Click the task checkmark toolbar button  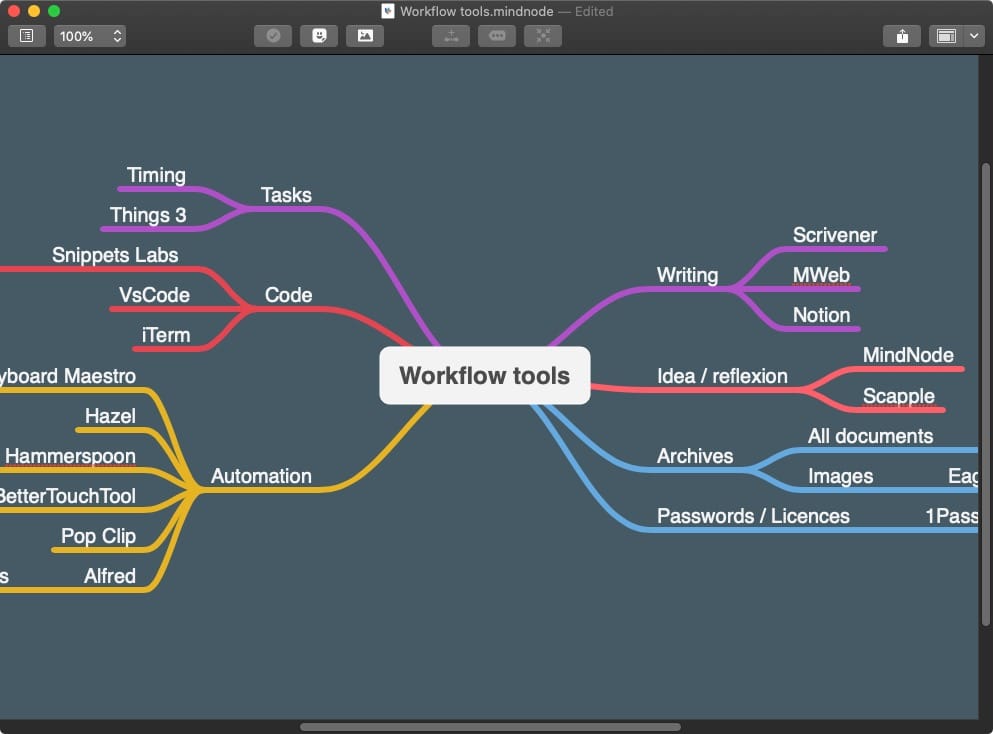click(273, 36)
